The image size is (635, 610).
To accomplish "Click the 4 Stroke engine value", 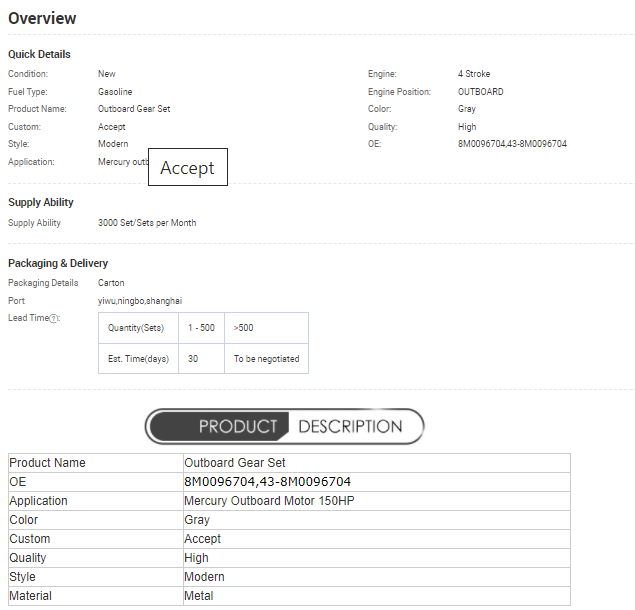I will pos(474,74).
